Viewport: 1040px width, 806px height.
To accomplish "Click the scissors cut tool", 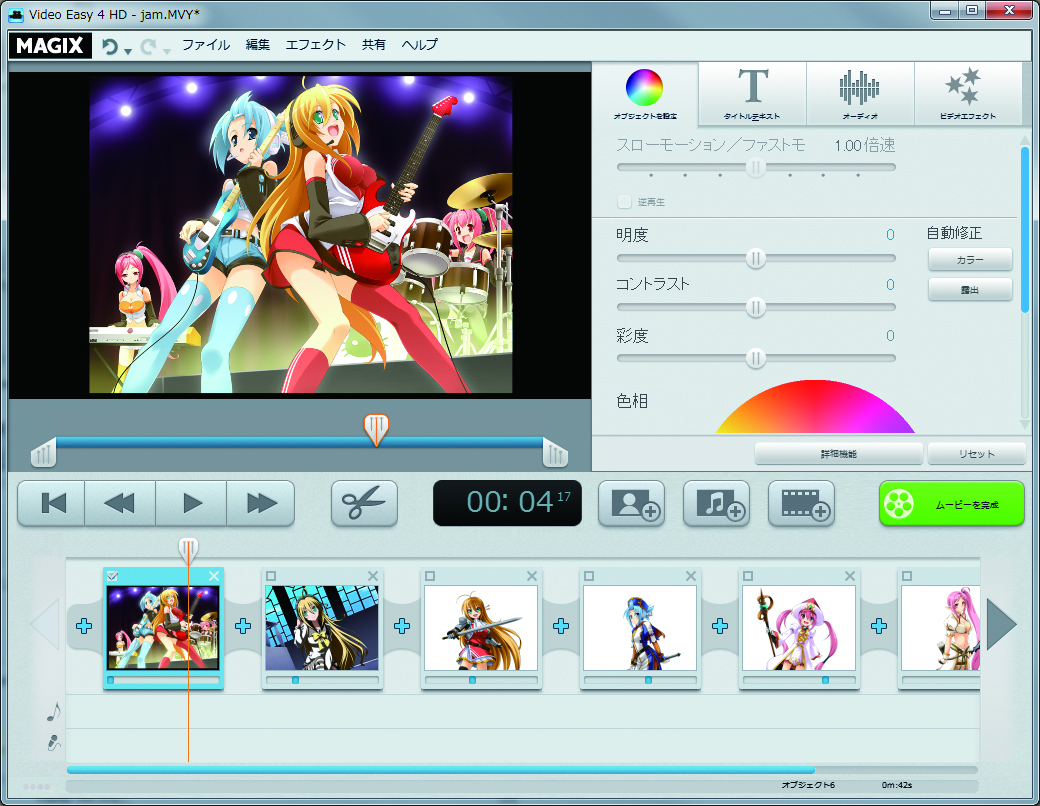I will pos(364,504).
